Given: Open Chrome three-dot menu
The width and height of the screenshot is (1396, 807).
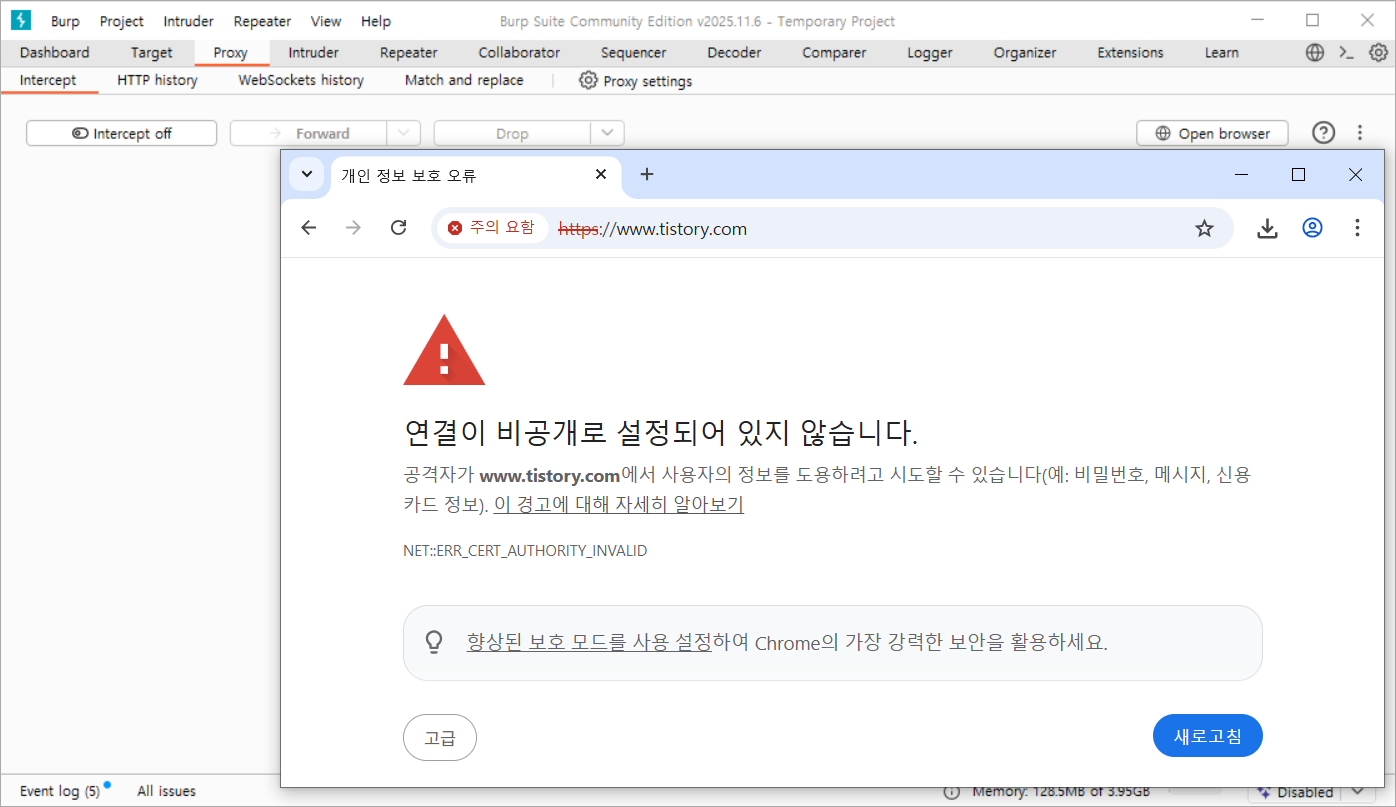Looking at the screenshot, I should (1357, 228).
